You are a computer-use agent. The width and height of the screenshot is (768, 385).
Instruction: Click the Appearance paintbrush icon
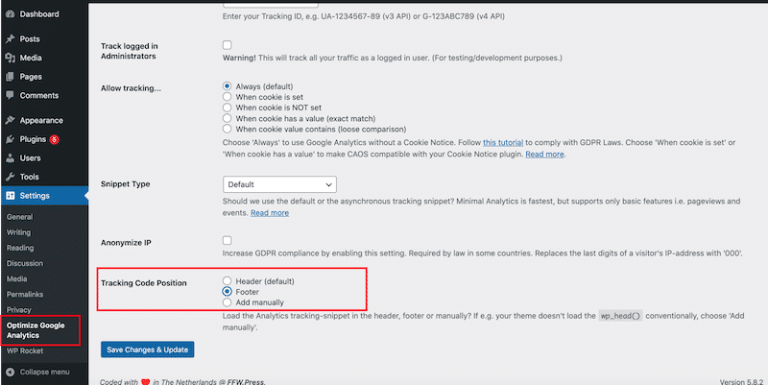coord(10,120)
